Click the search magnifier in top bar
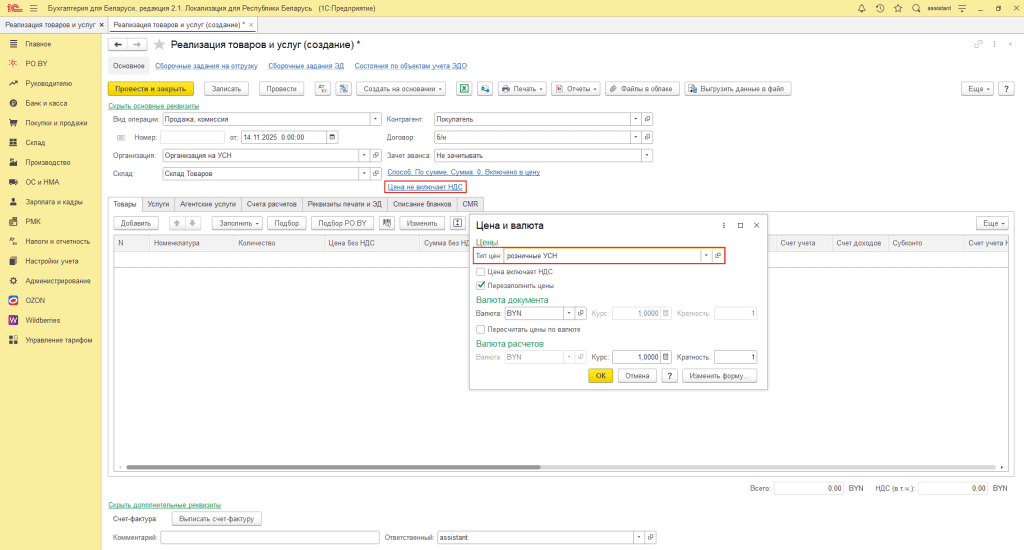This screenshot has height=550, width=1024. point(916,8)
